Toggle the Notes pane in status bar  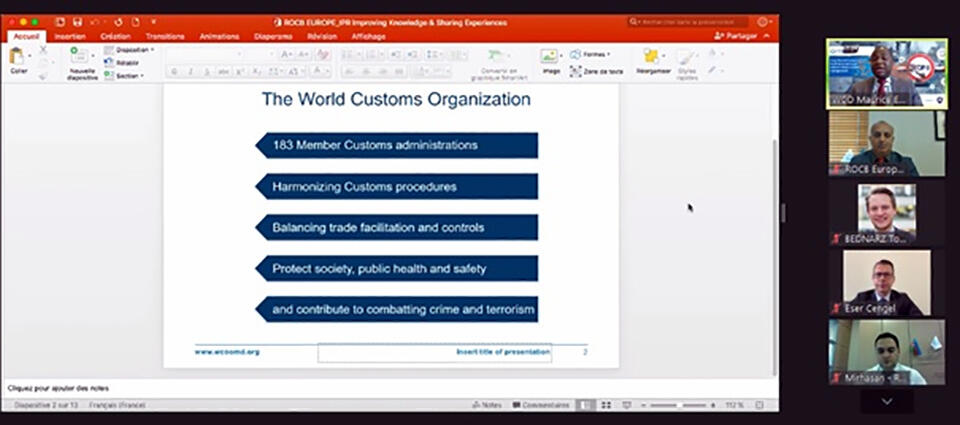click(x=487, y=405)
